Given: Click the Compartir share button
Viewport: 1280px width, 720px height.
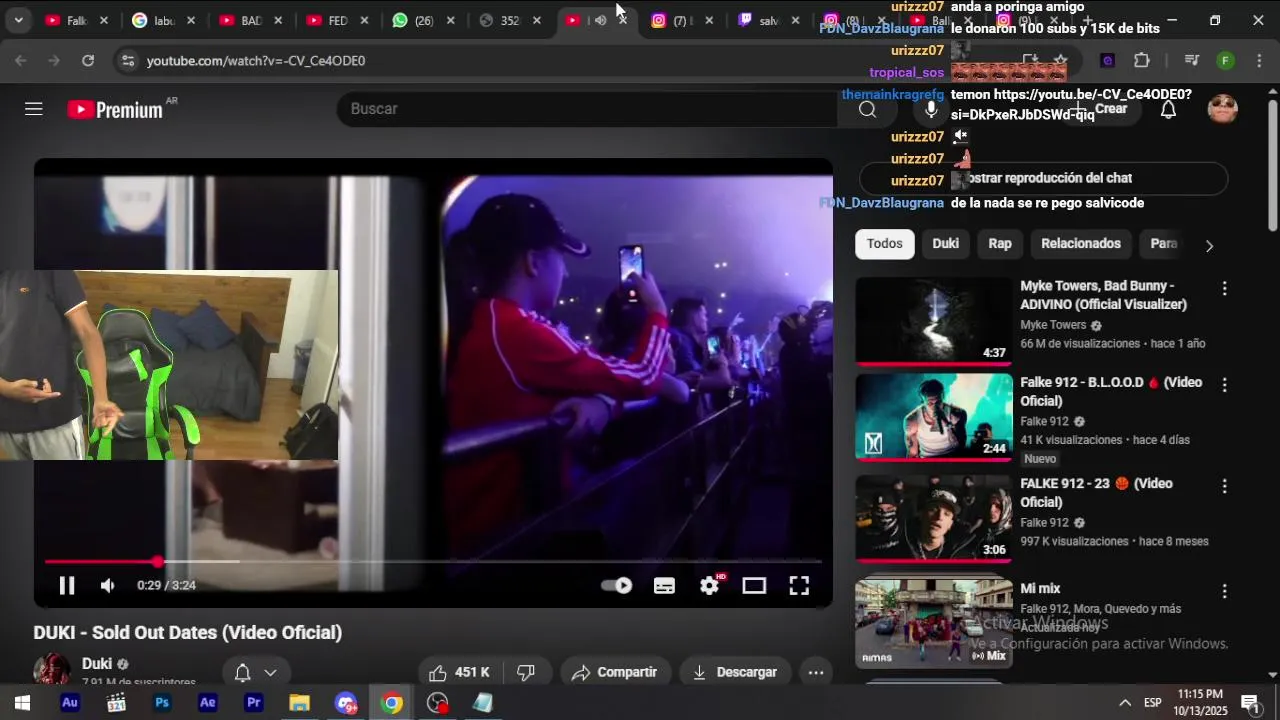Looking at the screenshot, I should click(614, 673).
